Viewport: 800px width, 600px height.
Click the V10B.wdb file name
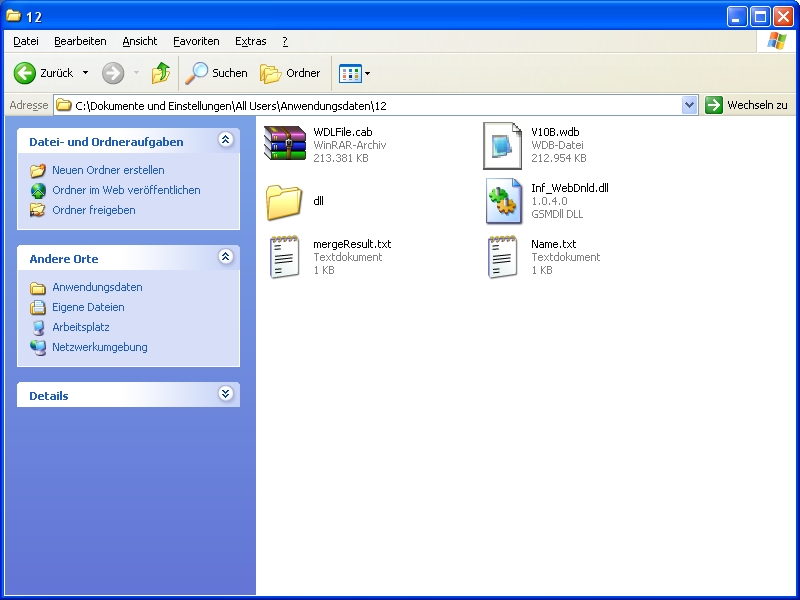555,132
